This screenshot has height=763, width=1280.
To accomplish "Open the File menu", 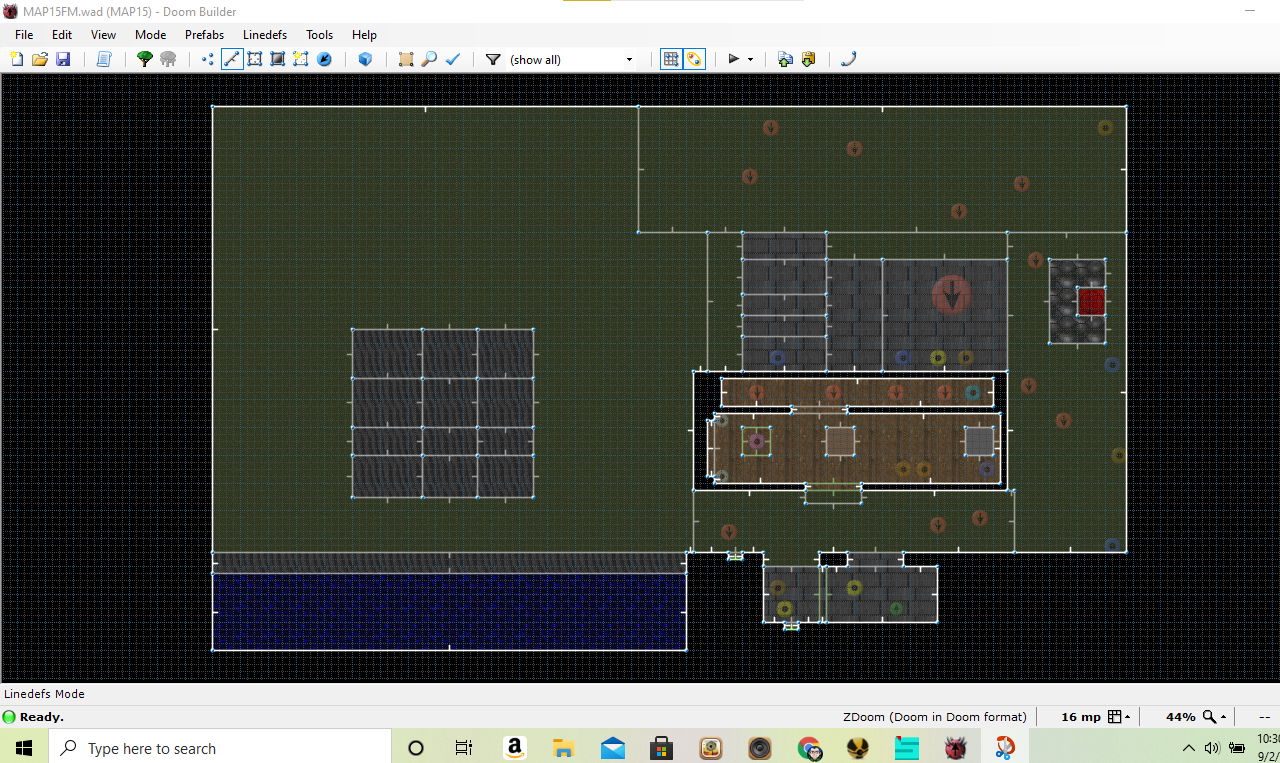I will tap(24, 34).
